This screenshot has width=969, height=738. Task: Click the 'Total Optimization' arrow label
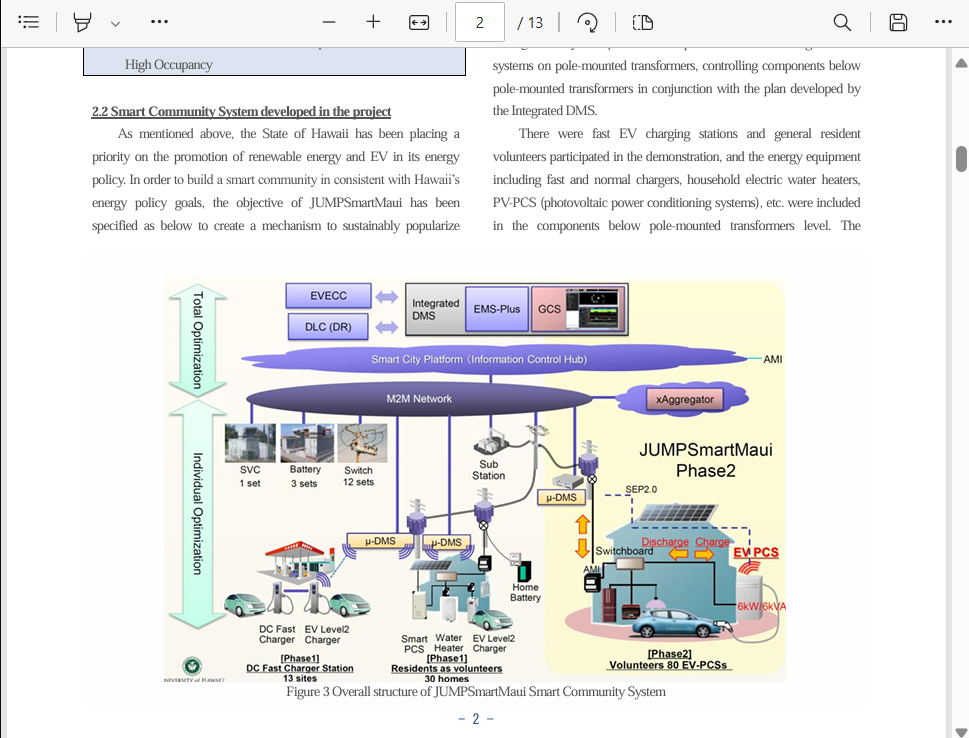click(x=197, y=340)
